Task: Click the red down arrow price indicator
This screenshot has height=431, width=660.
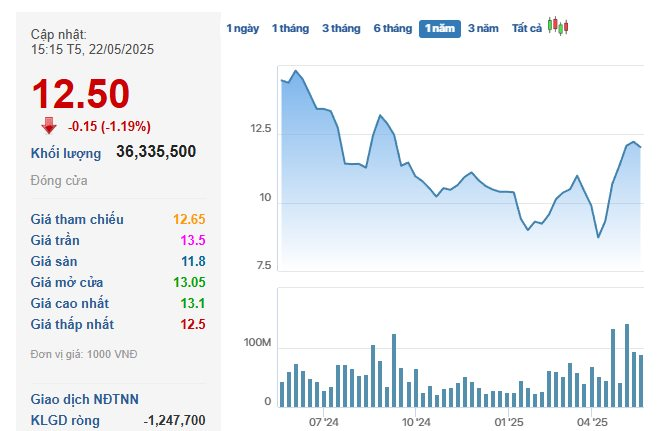Action: [x=48, y=126]
